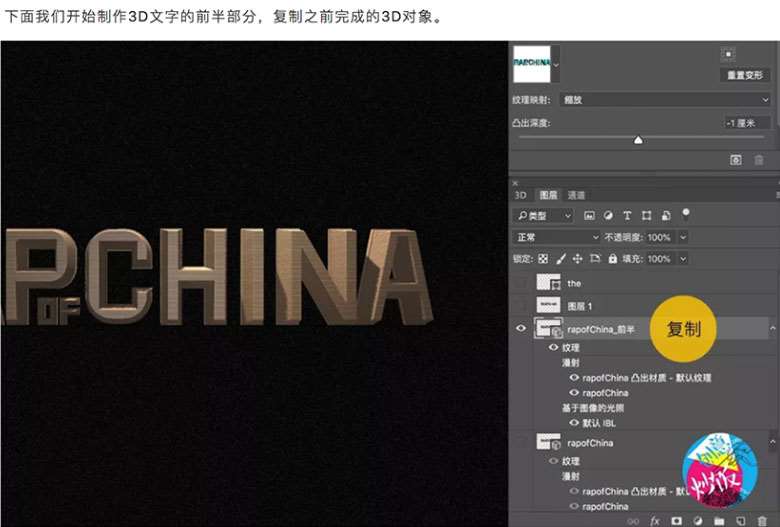Click the render icon in properties panel

coord(736,159)
